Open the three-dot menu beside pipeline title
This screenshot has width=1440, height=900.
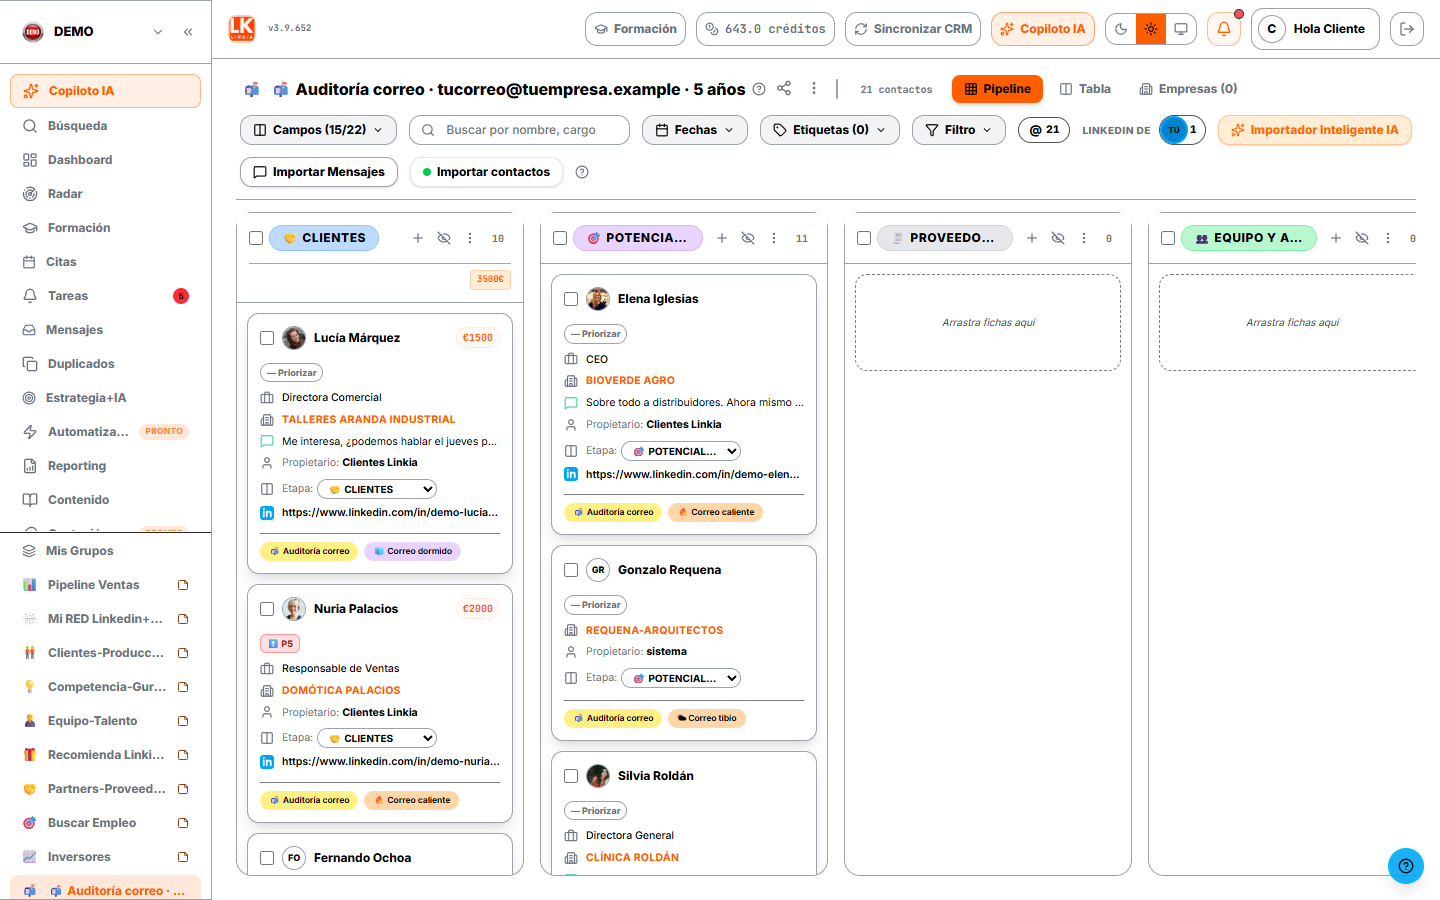(x=814, y=88)
